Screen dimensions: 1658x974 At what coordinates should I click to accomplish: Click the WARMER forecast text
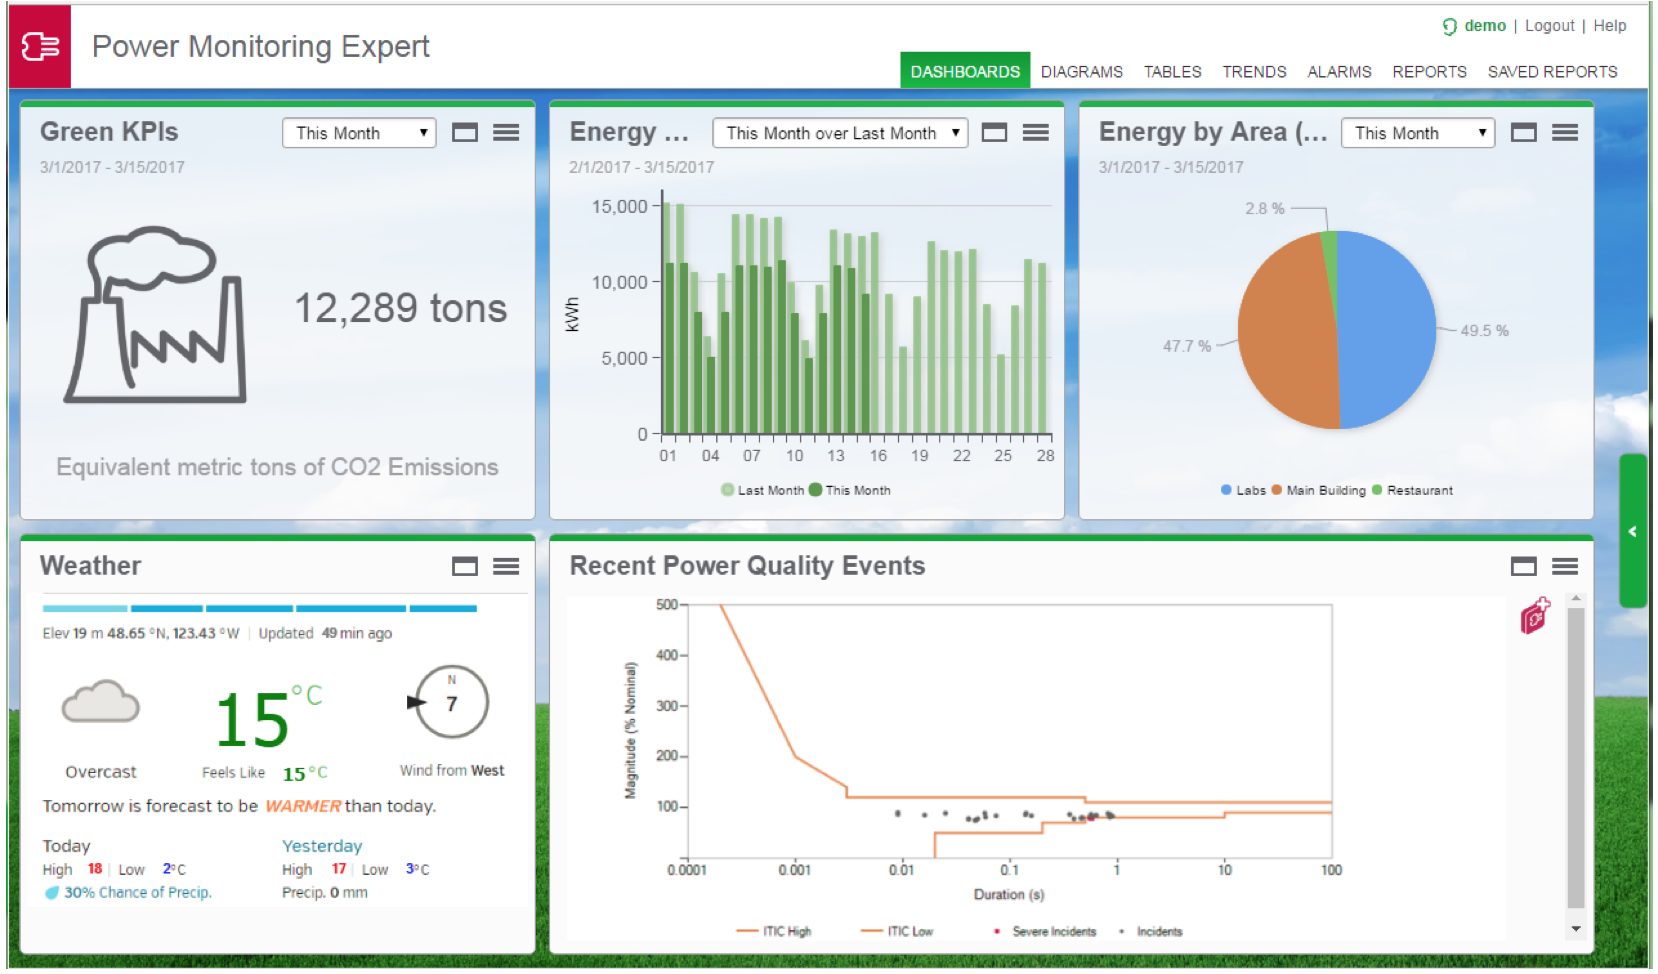click(x=303, y=806)
